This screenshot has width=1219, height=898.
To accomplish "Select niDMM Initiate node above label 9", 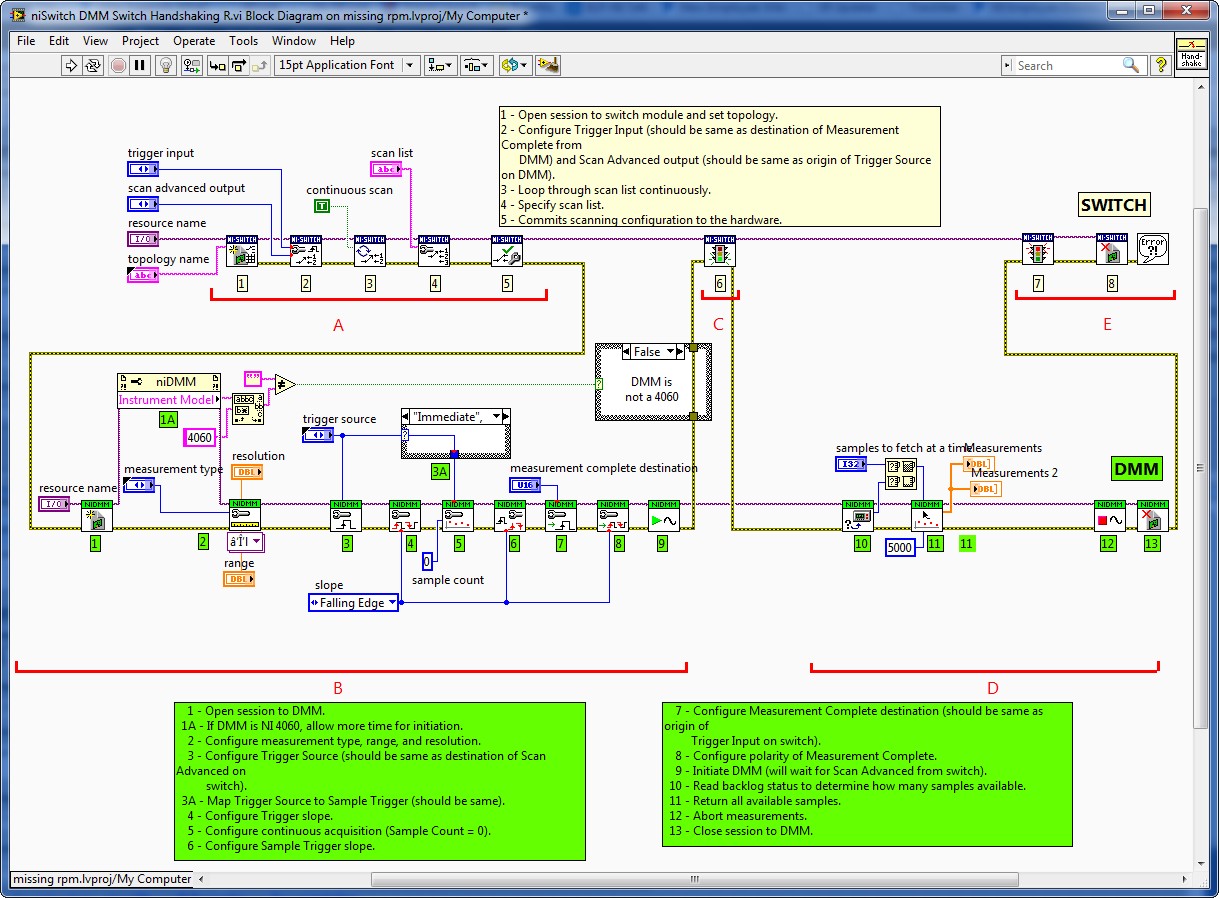I will pyautogui.click(x=663, y=515).
